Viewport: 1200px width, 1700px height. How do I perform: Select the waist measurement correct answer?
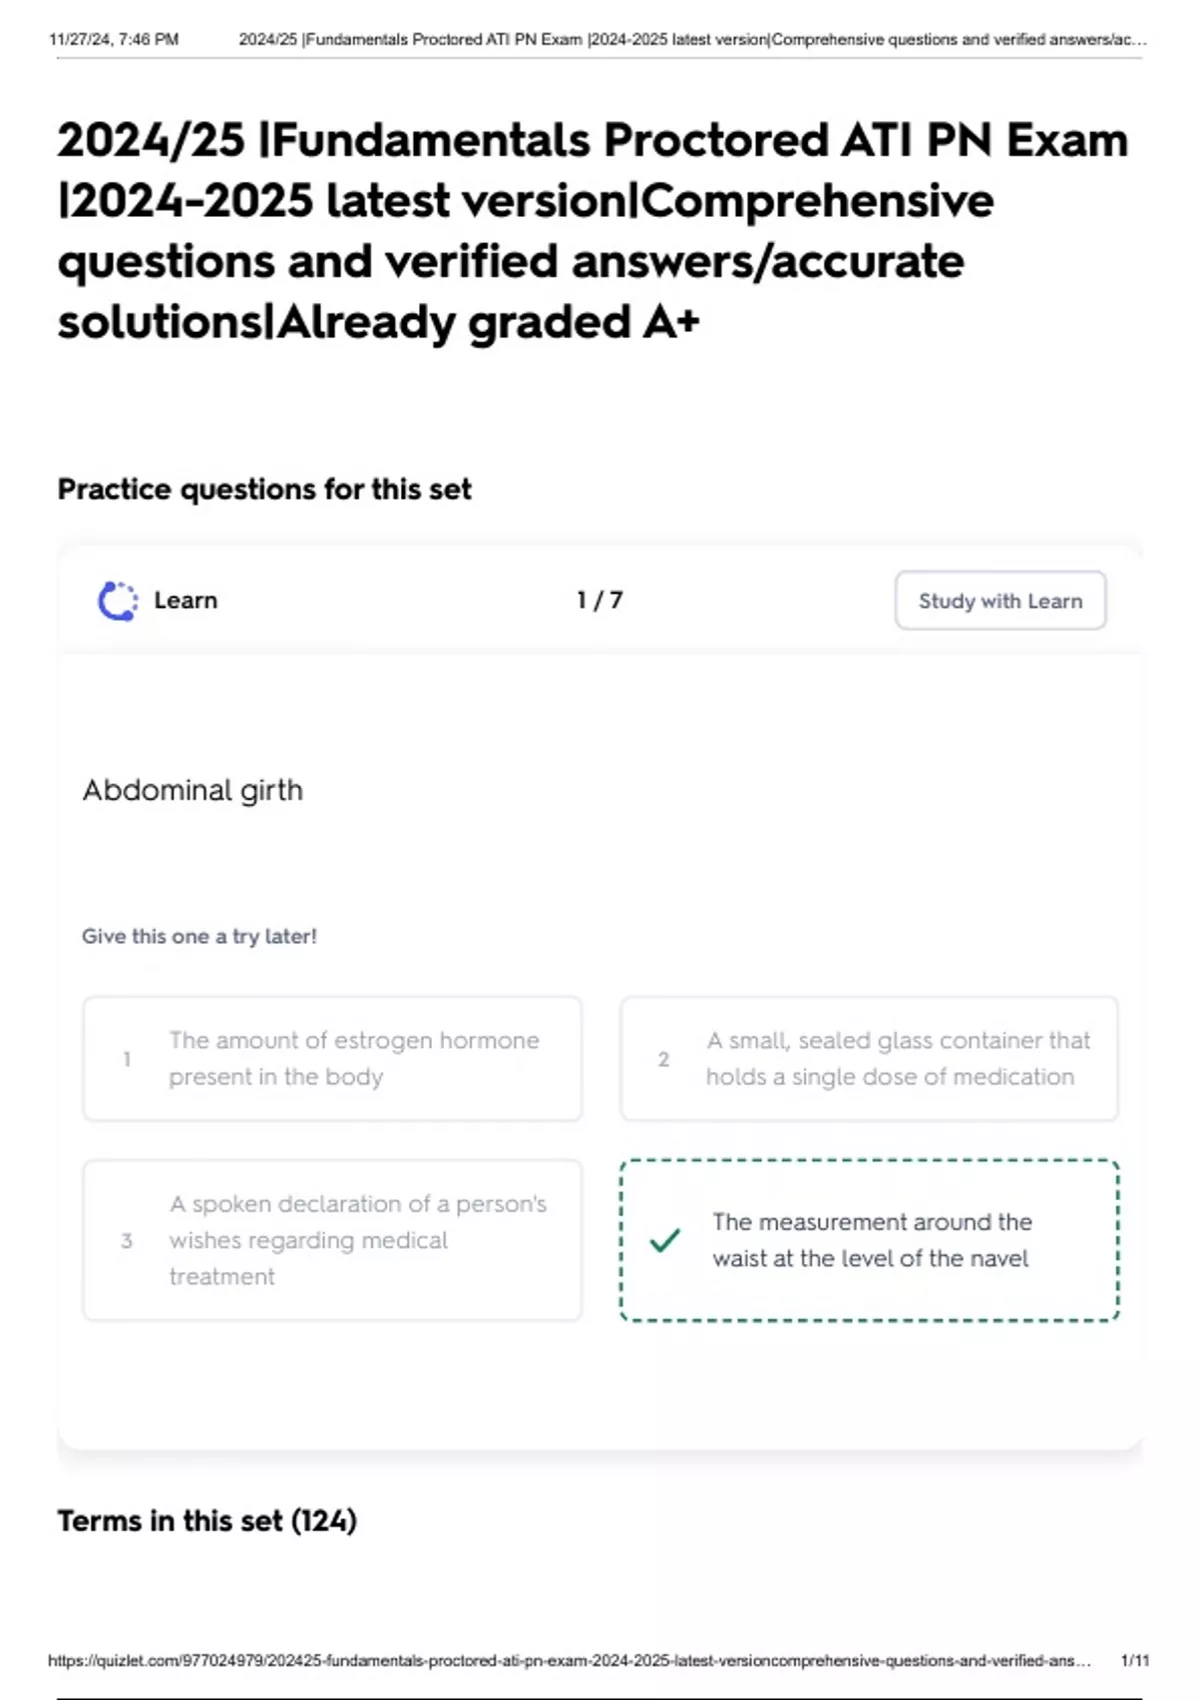click(x=871, y=1240)
